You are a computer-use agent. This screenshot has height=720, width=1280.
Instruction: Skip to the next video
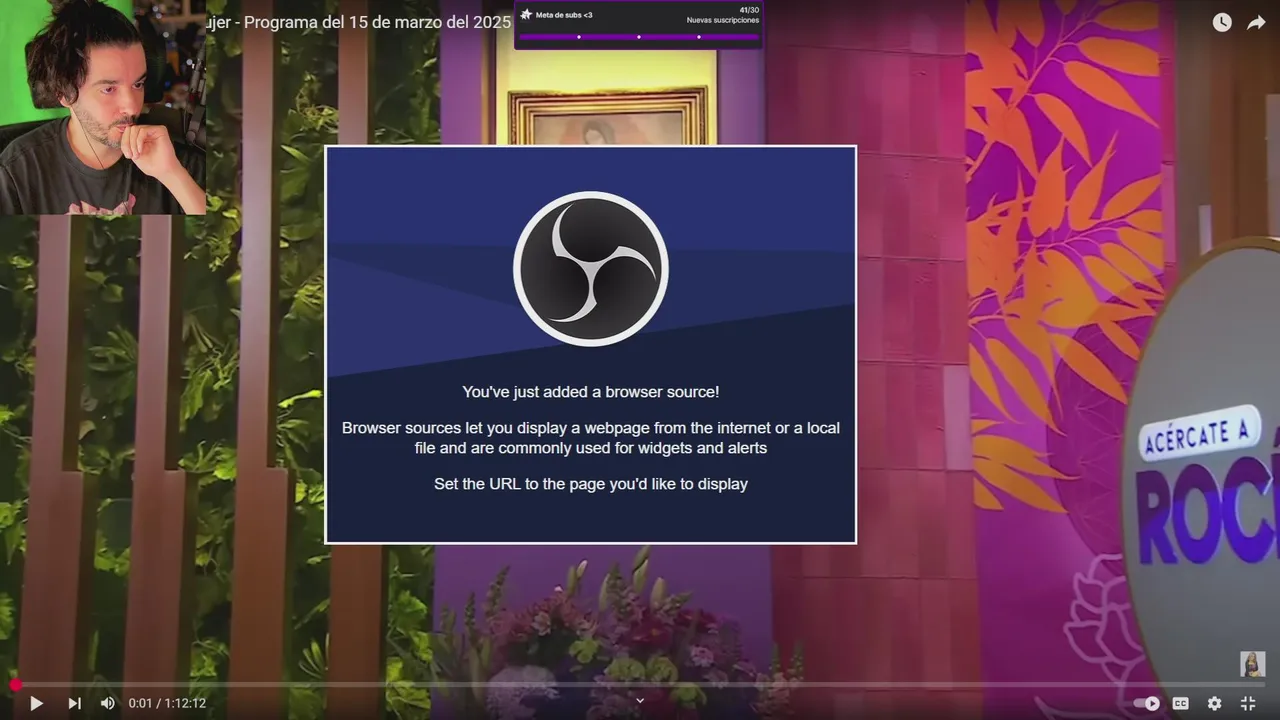[74, 703]
